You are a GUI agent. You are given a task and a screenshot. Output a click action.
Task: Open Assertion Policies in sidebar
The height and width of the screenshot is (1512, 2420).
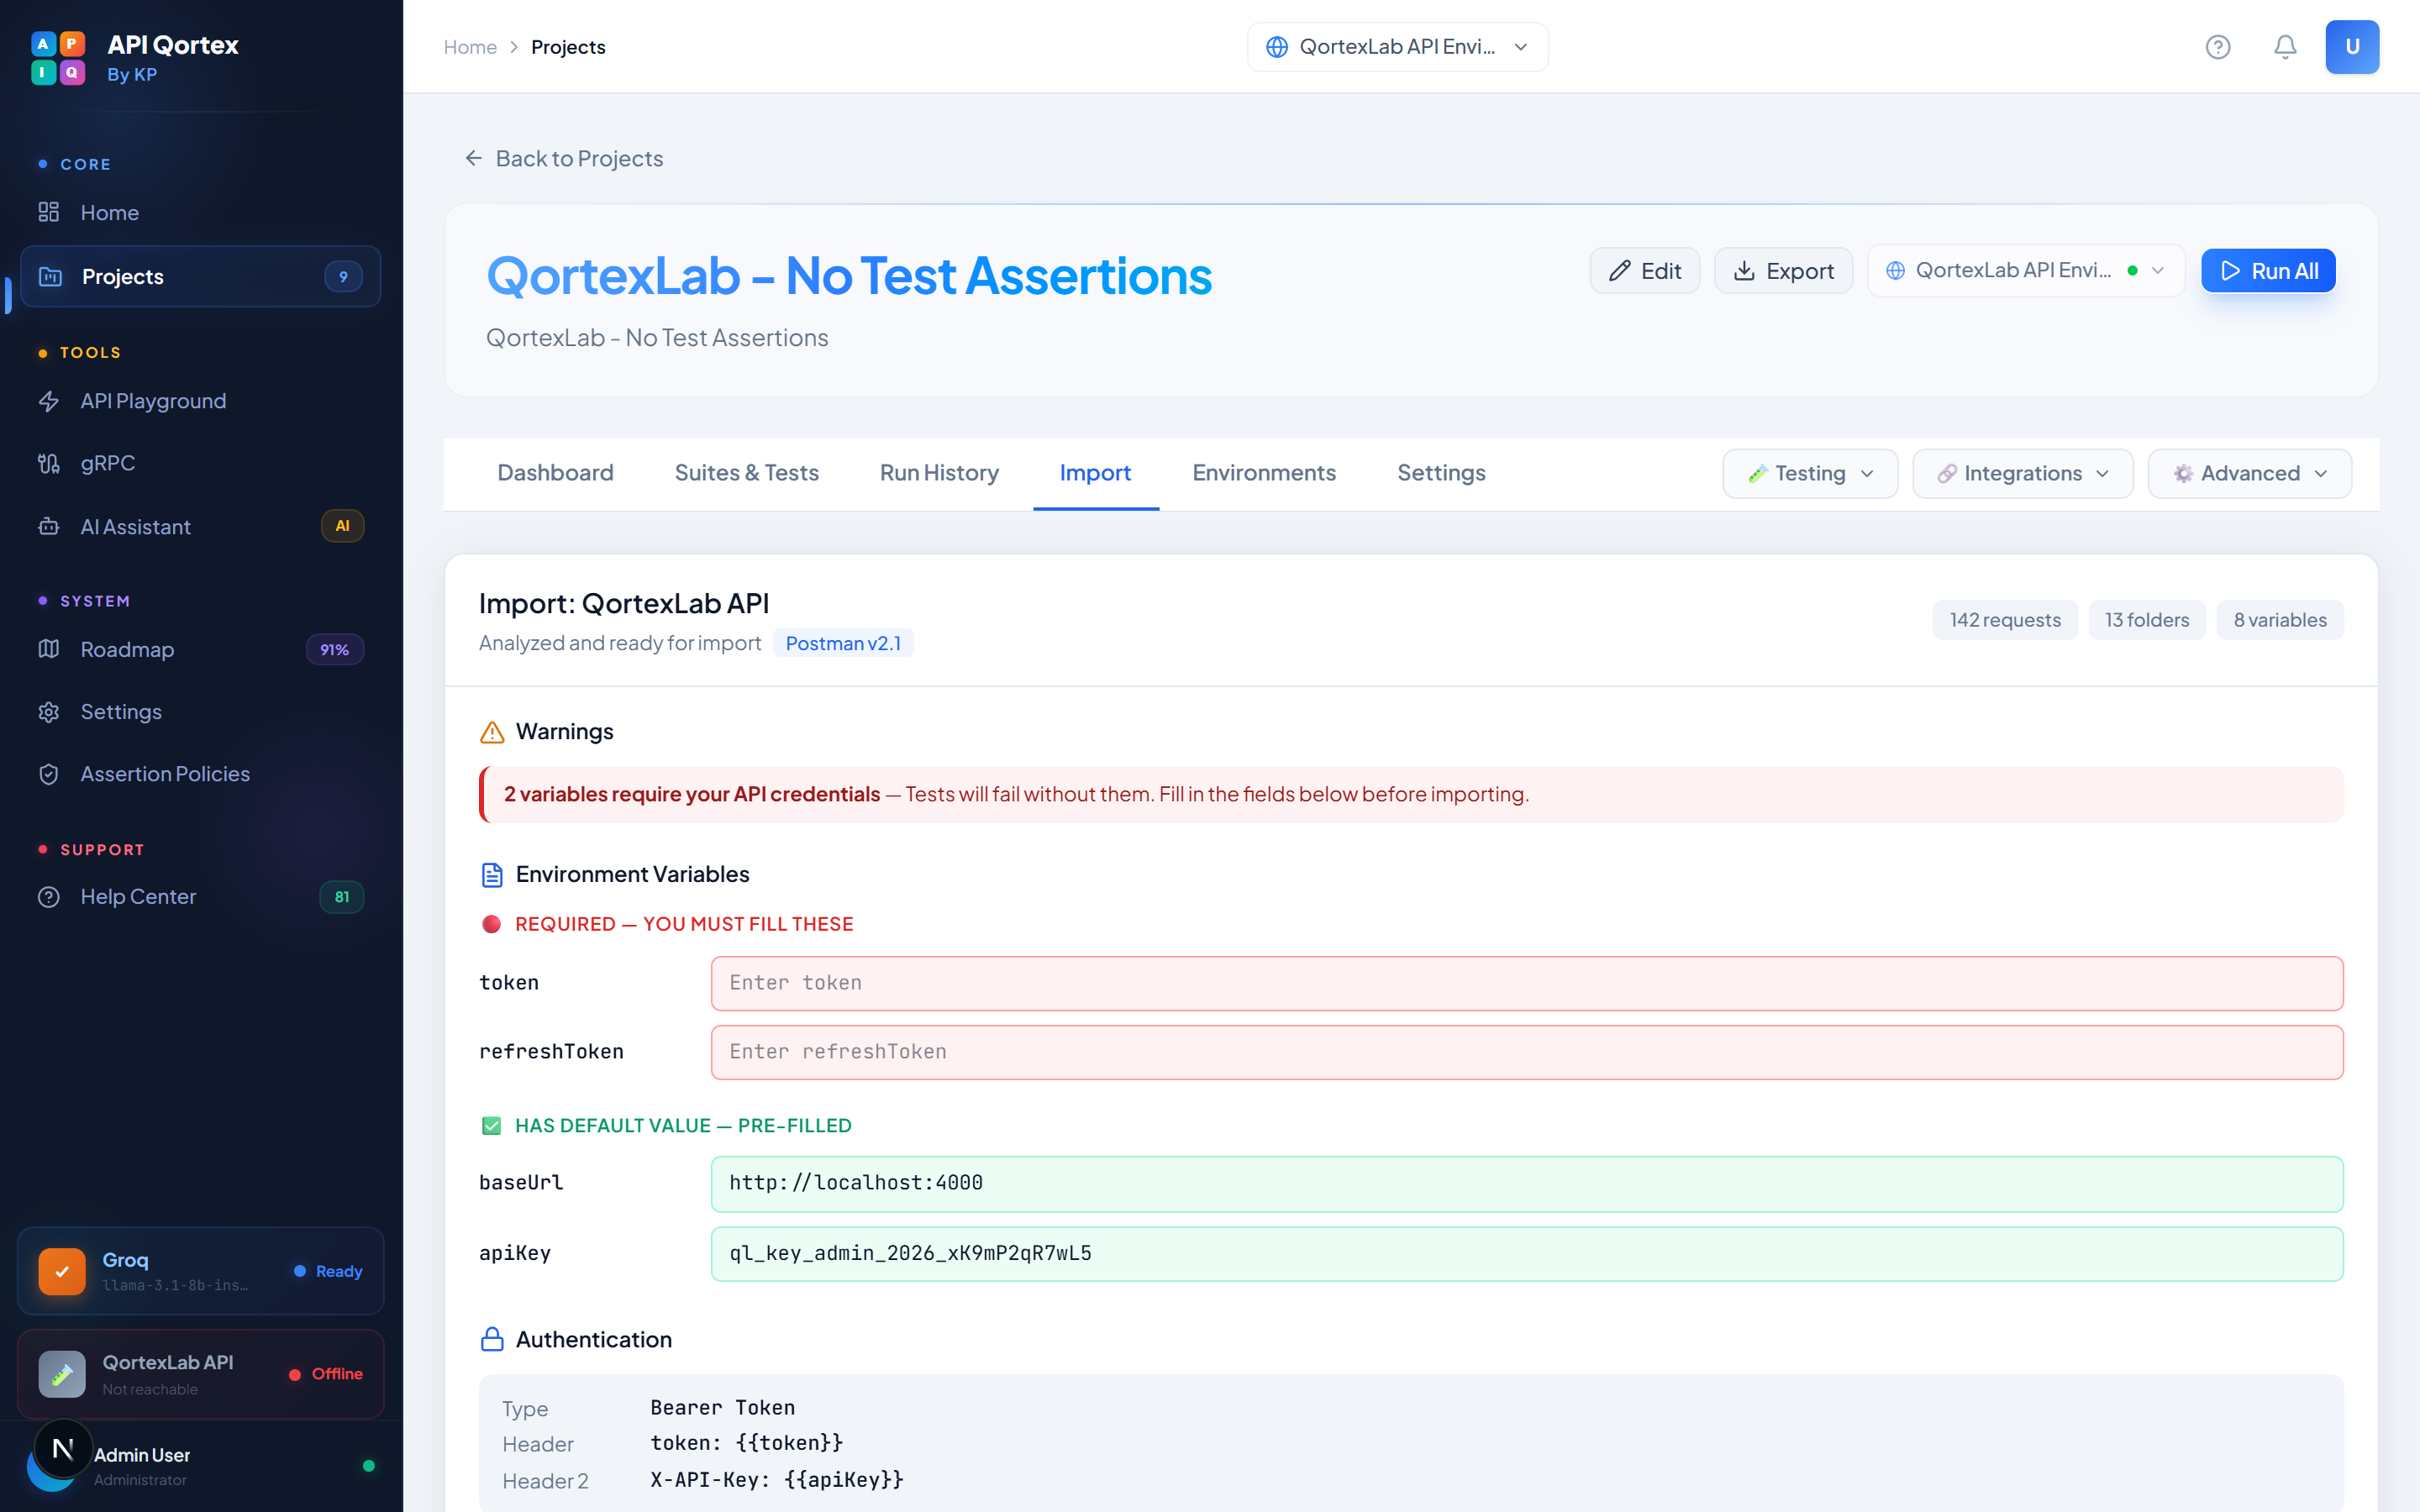165,774
